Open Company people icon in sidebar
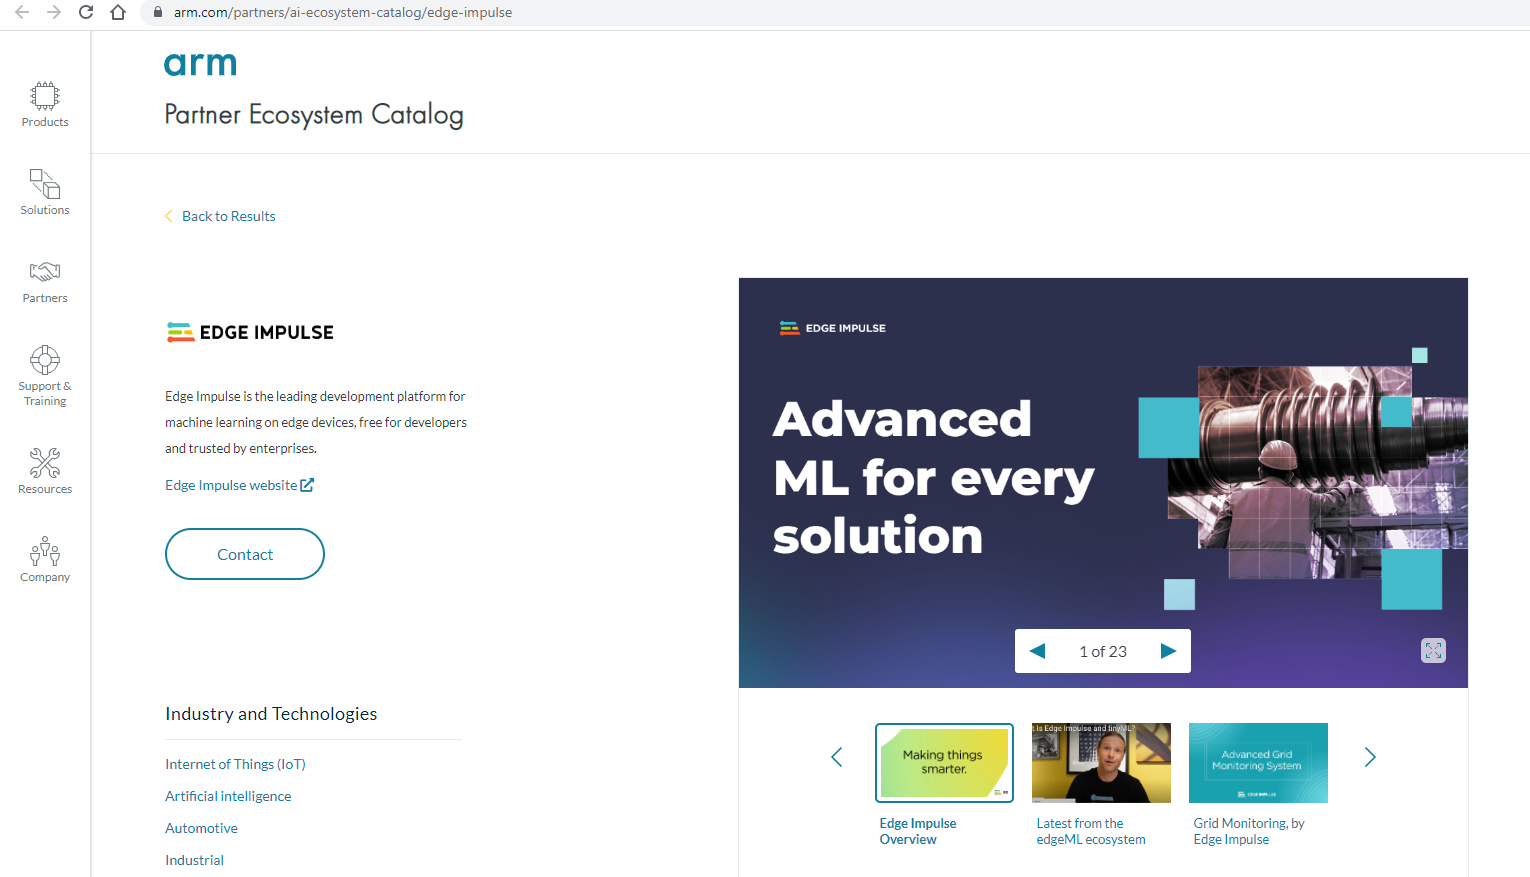The height and width of the screenshot is (877, 1530). (45, 551)
